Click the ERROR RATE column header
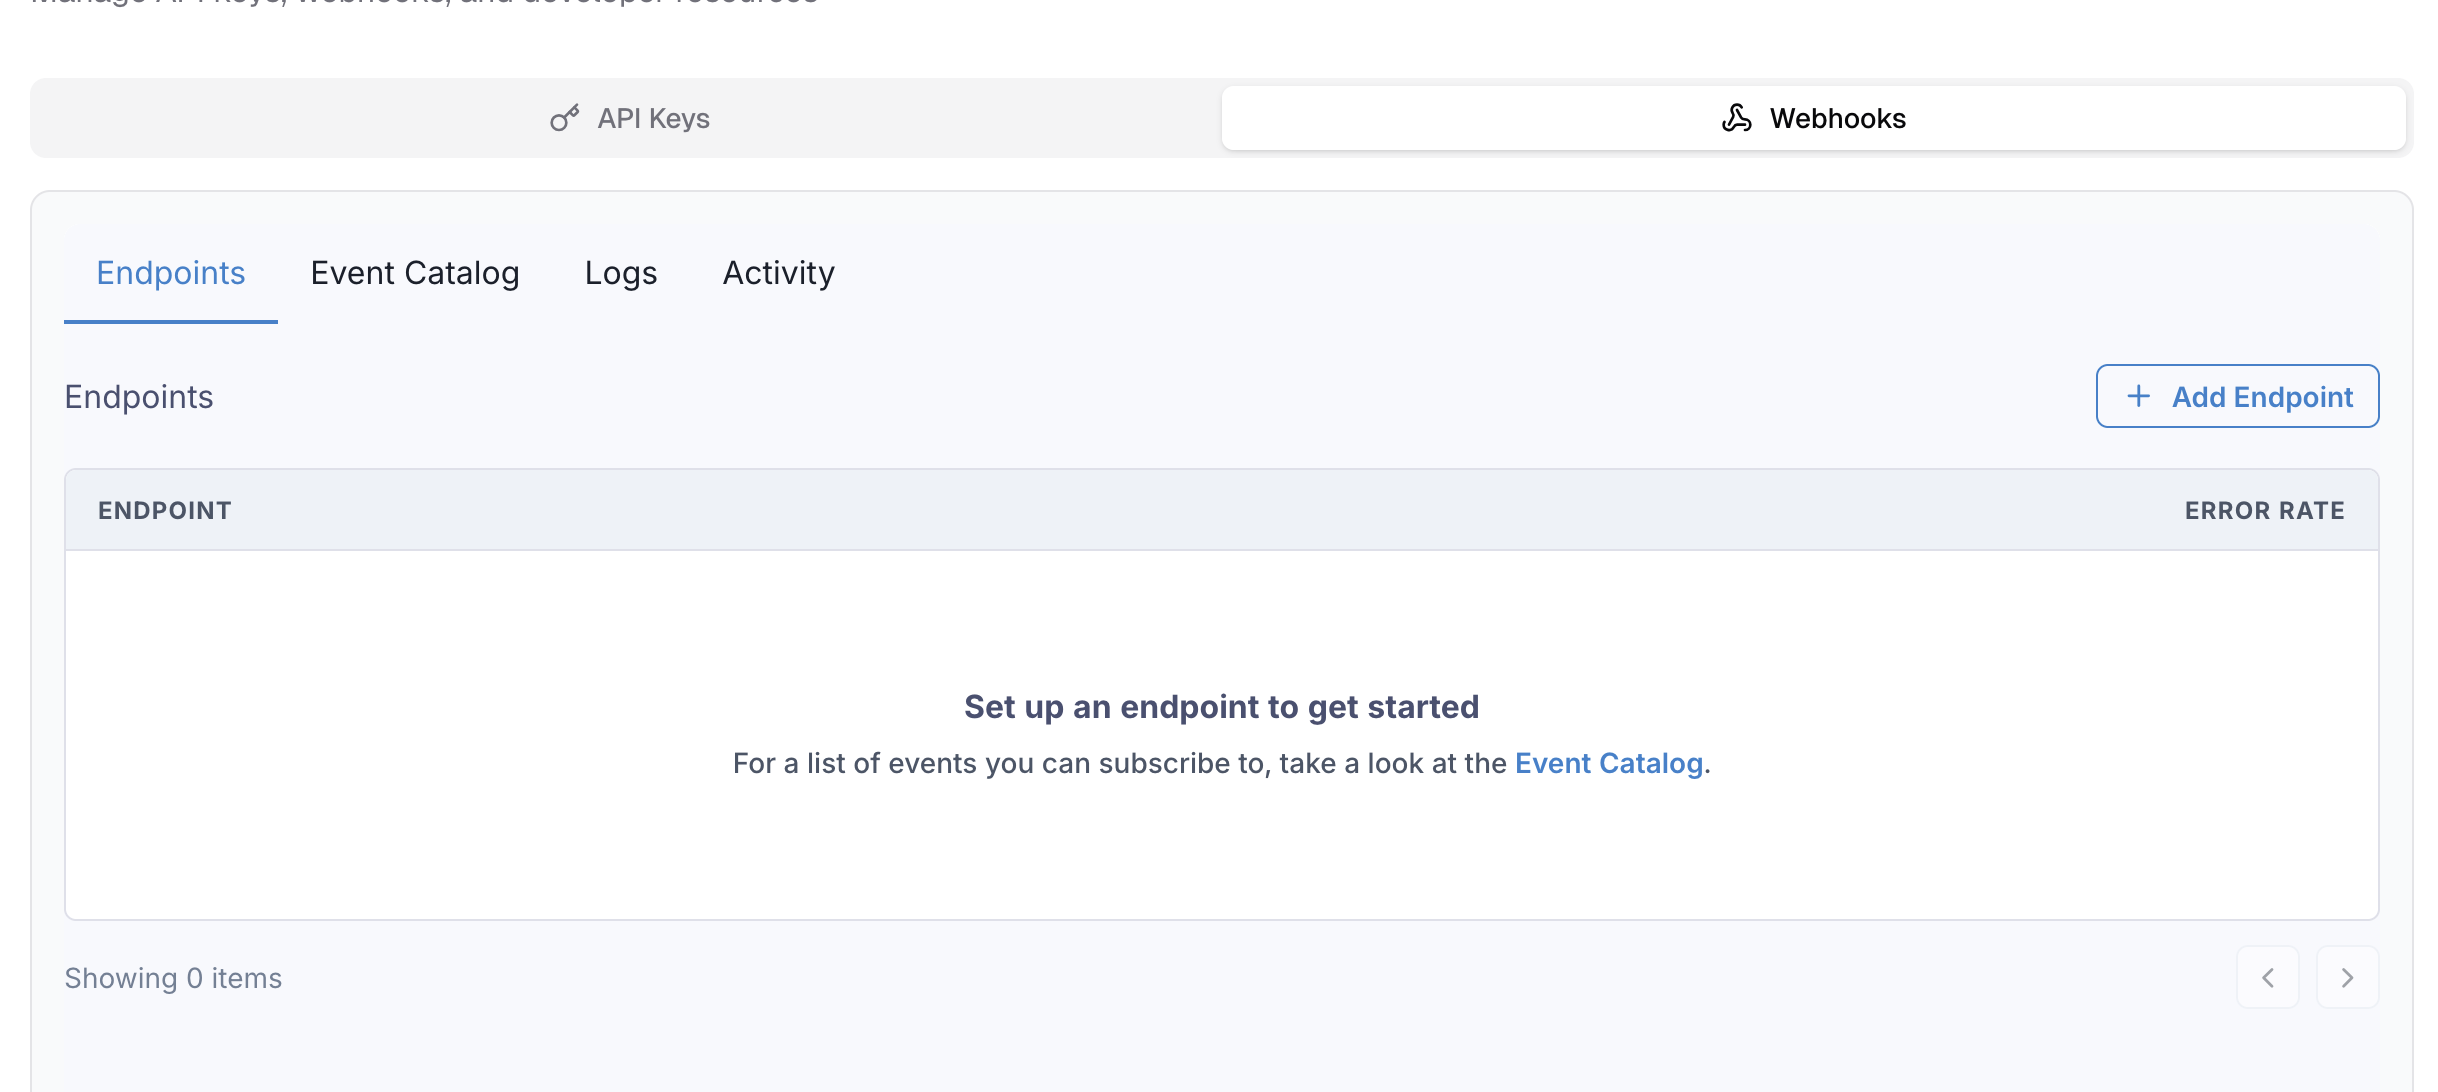2438x1092 pixels. click(x=2264, y=510)
